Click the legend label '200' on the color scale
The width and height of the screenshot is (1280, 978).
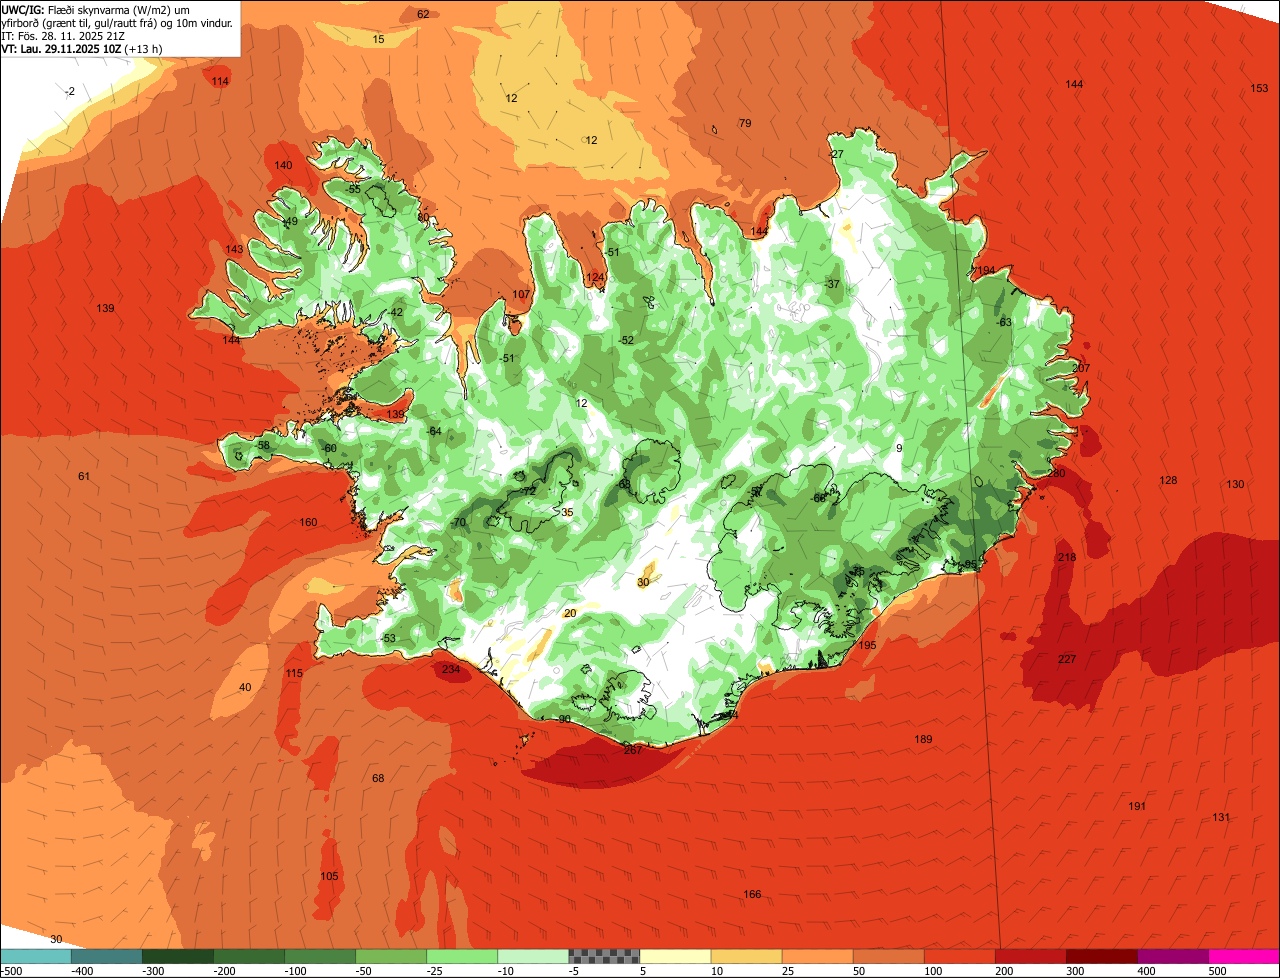[1005, 971]
